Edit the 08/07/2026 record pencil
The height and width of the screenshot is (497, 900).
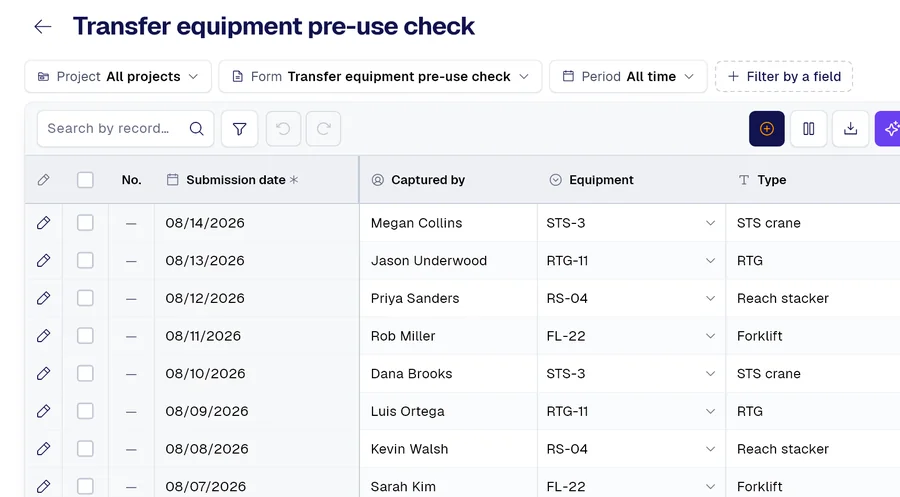44,487
